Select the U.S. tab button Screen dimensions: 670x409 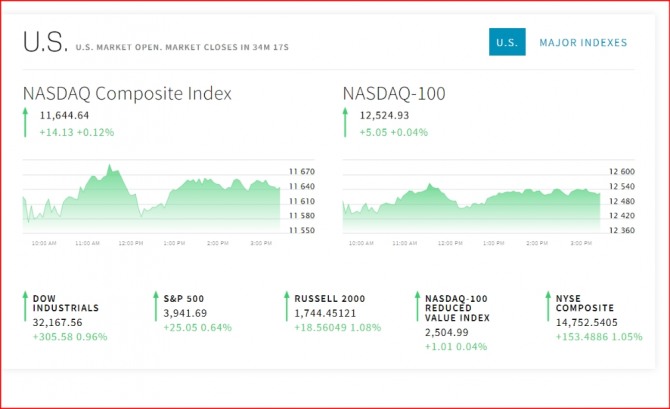pyautogui.click(x=506, y=43)
